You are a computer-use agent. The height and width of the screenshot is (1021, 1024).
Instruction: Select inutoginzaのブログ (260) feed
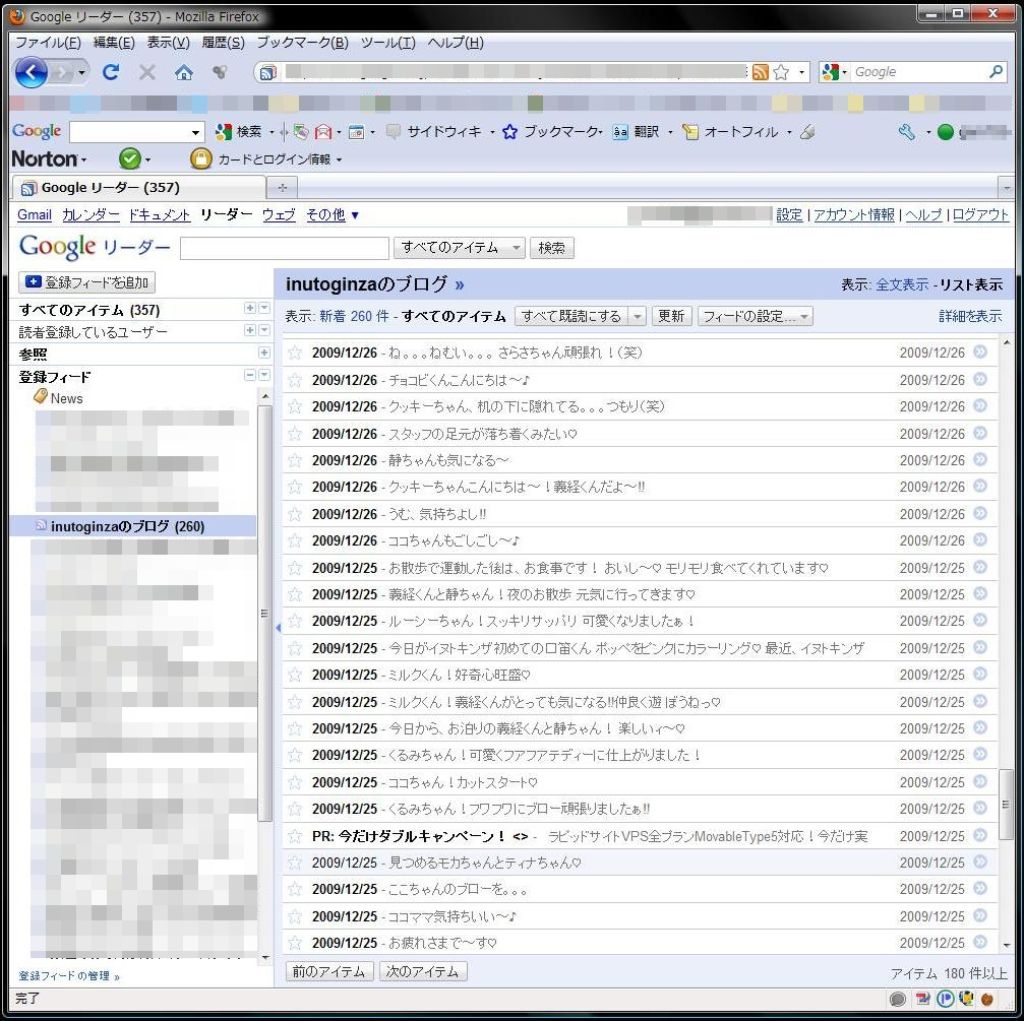click(x=133, y=527)
